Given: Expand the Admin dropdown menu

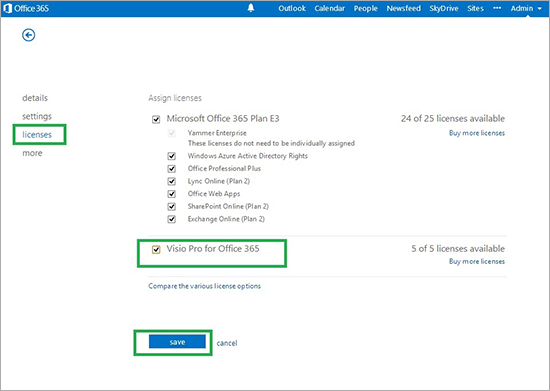Looking at the screenshot, I should 526,8.
